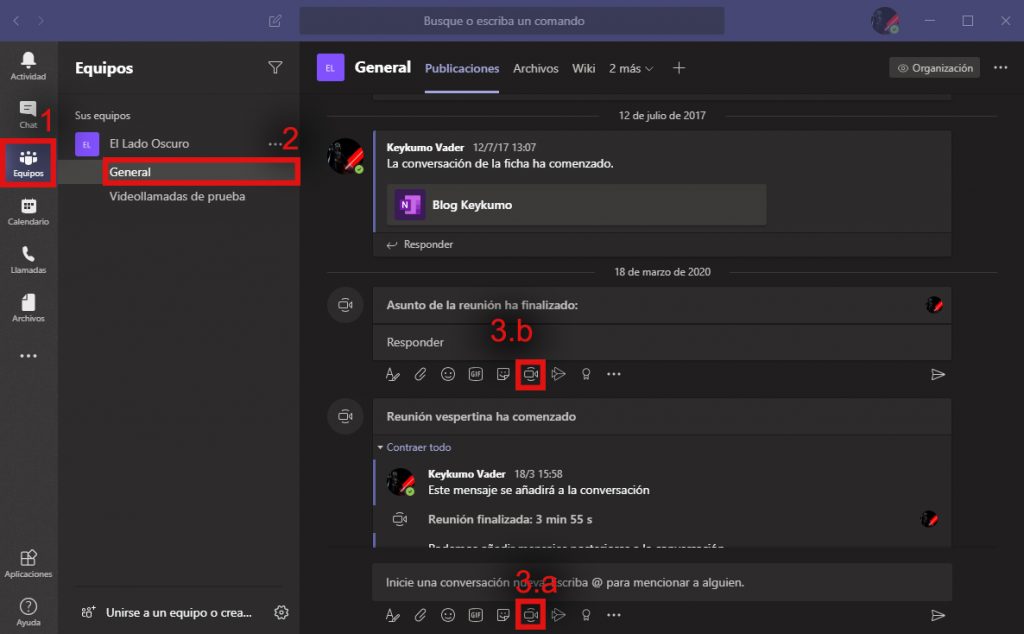Toggle message formatting options
Image resolution: width=1024 pixels, height=634 pixels.
tap(392, 615)
